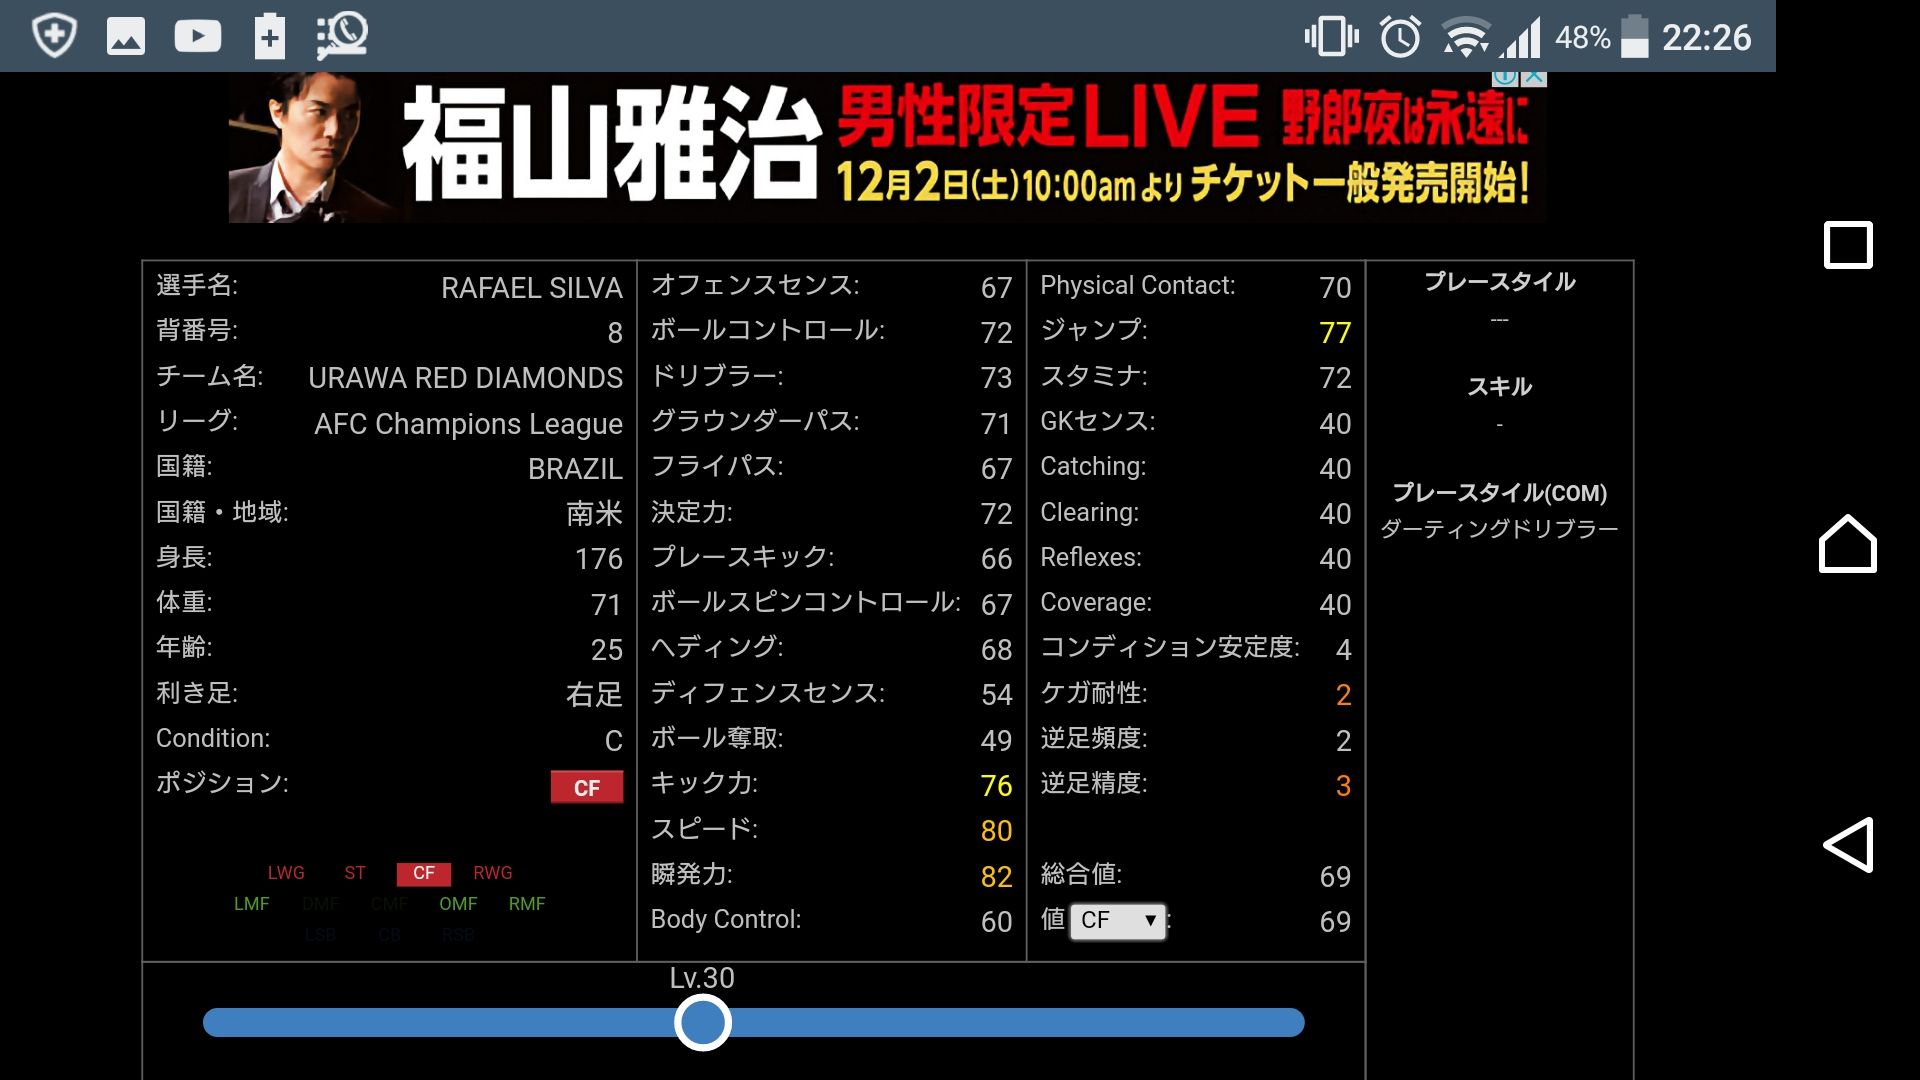Select the RWG position label
The image size is (1920, 1080).
(x=492, y=873)
